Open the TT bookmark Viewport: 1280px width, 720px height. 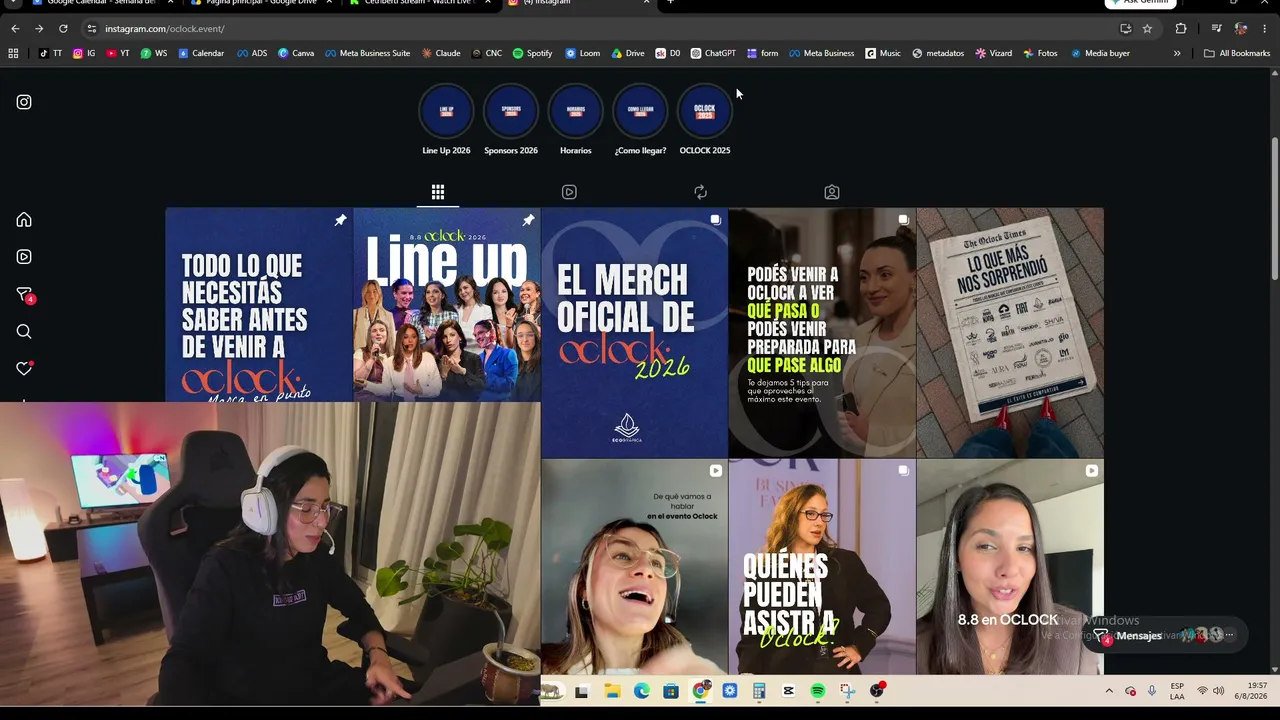tap(50, 53)
